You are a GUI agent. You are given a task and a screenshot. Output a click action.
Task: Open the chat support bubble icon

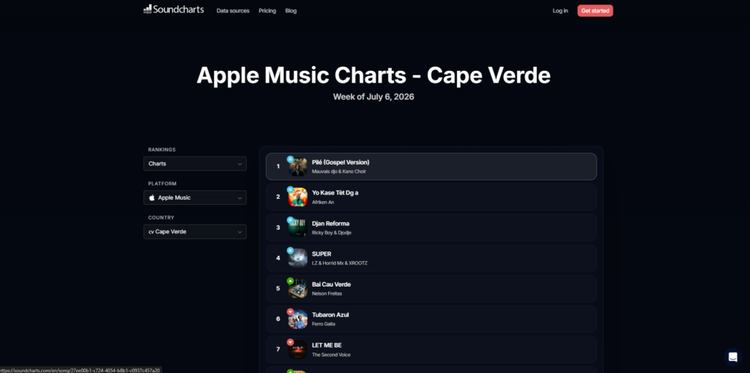733,357
